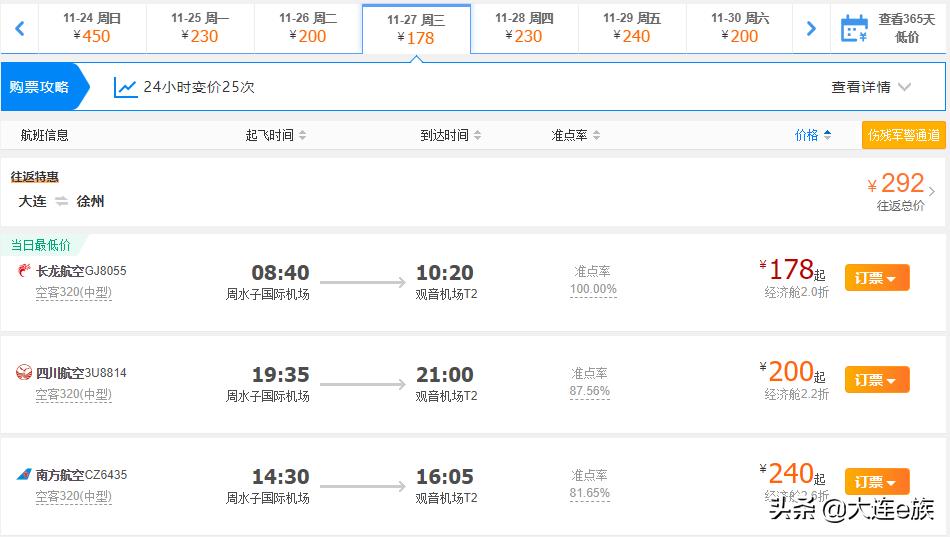This screenshot has width=950, height=537.
Task: Click the 19:35 departure time
Action: pyautogui.click(x=281, y=375)
